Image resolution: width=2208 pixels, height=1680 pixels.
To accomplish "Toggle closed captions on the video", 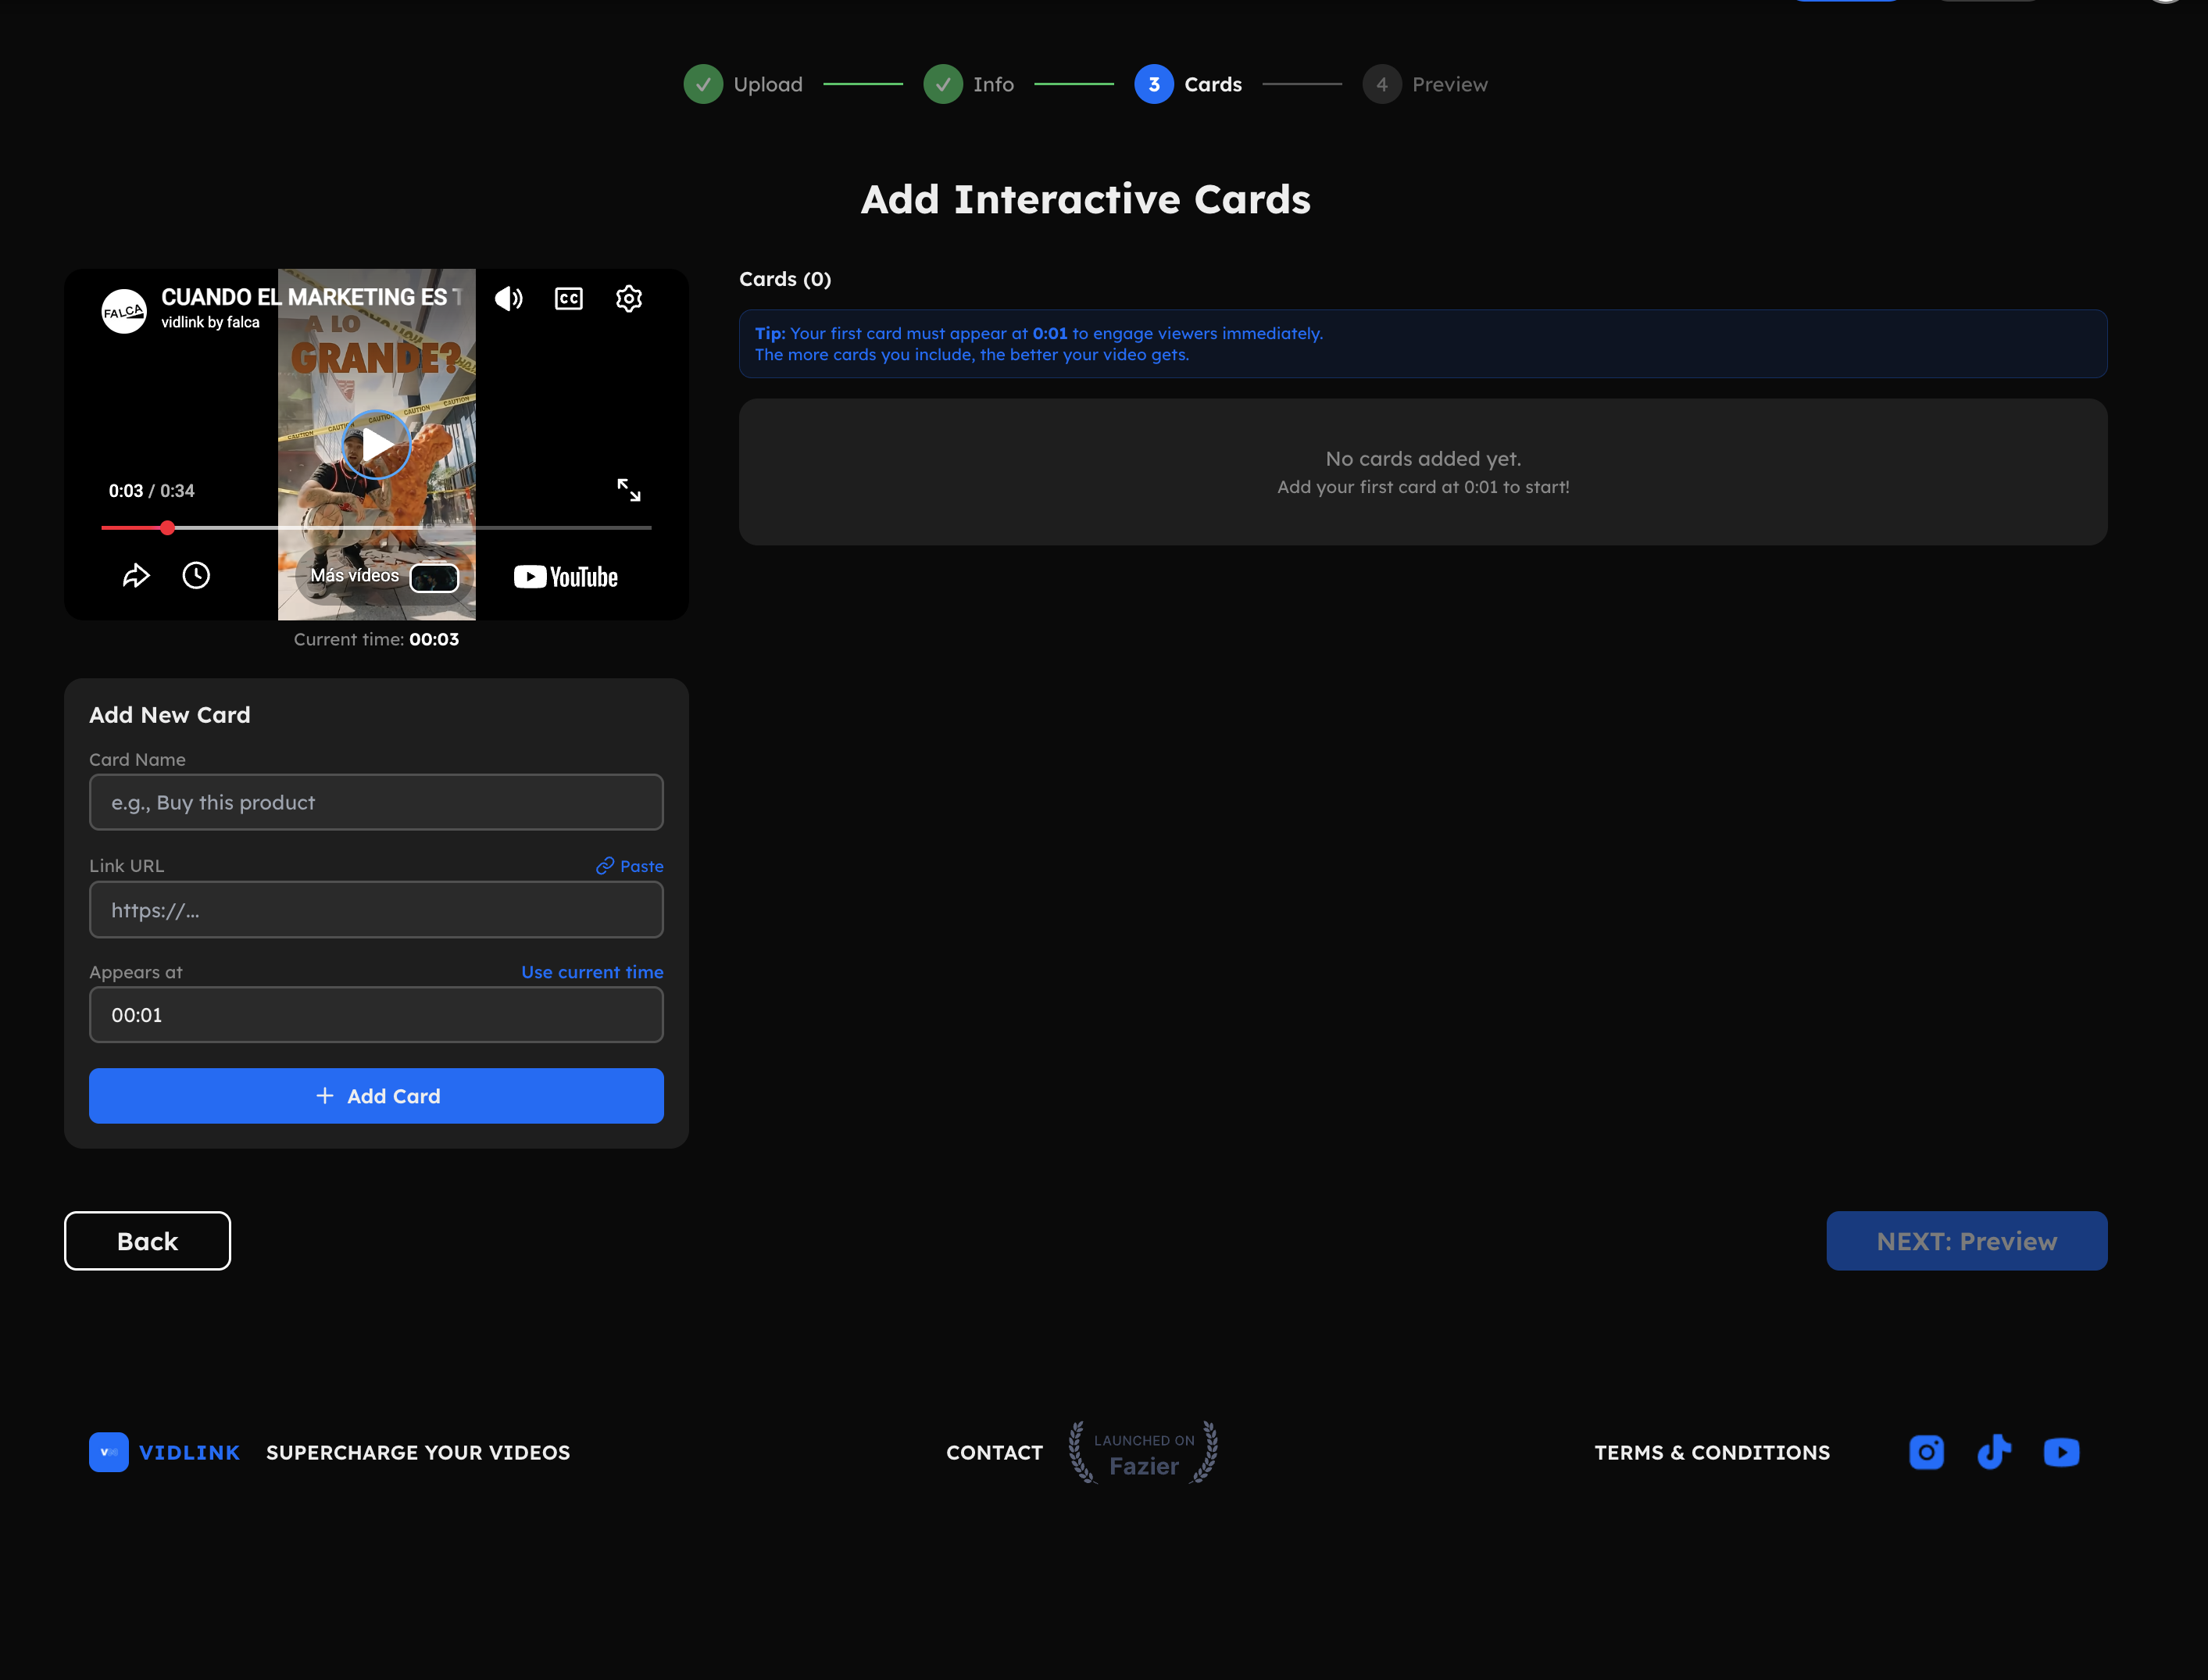I will point(568,298).
